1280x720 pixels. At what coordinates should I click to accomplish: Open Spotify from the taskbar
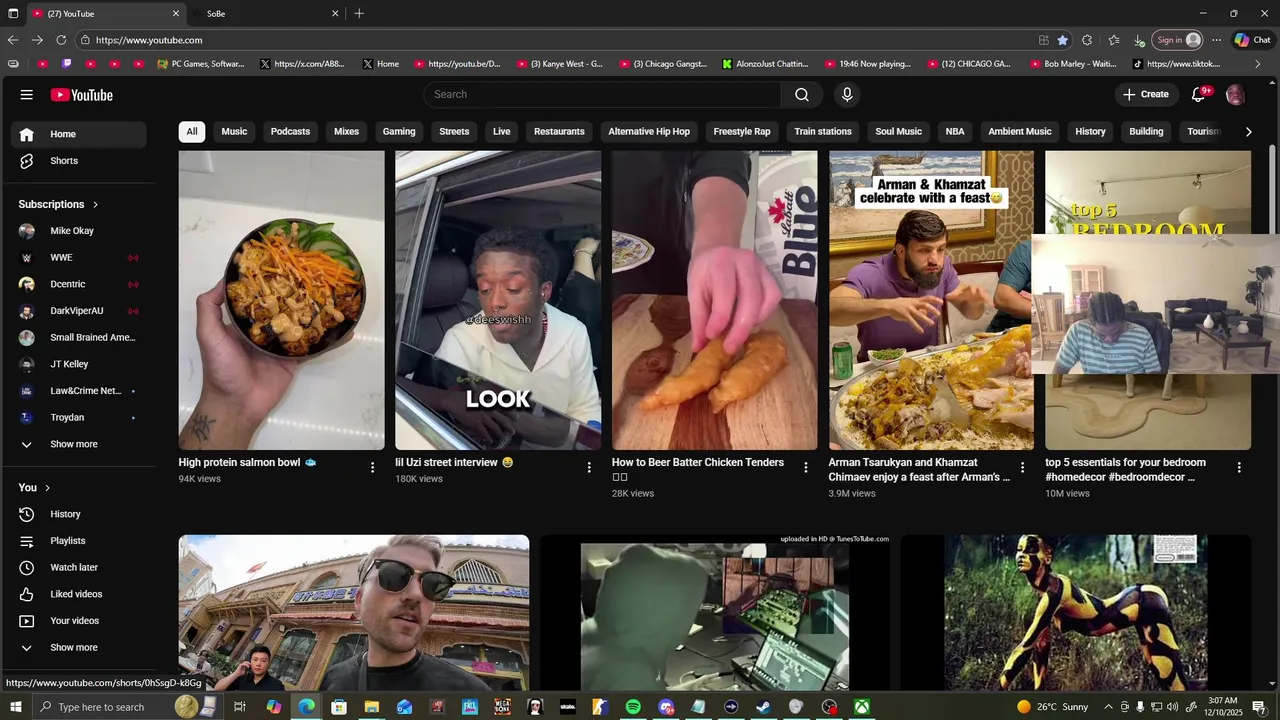coord(633,707)
